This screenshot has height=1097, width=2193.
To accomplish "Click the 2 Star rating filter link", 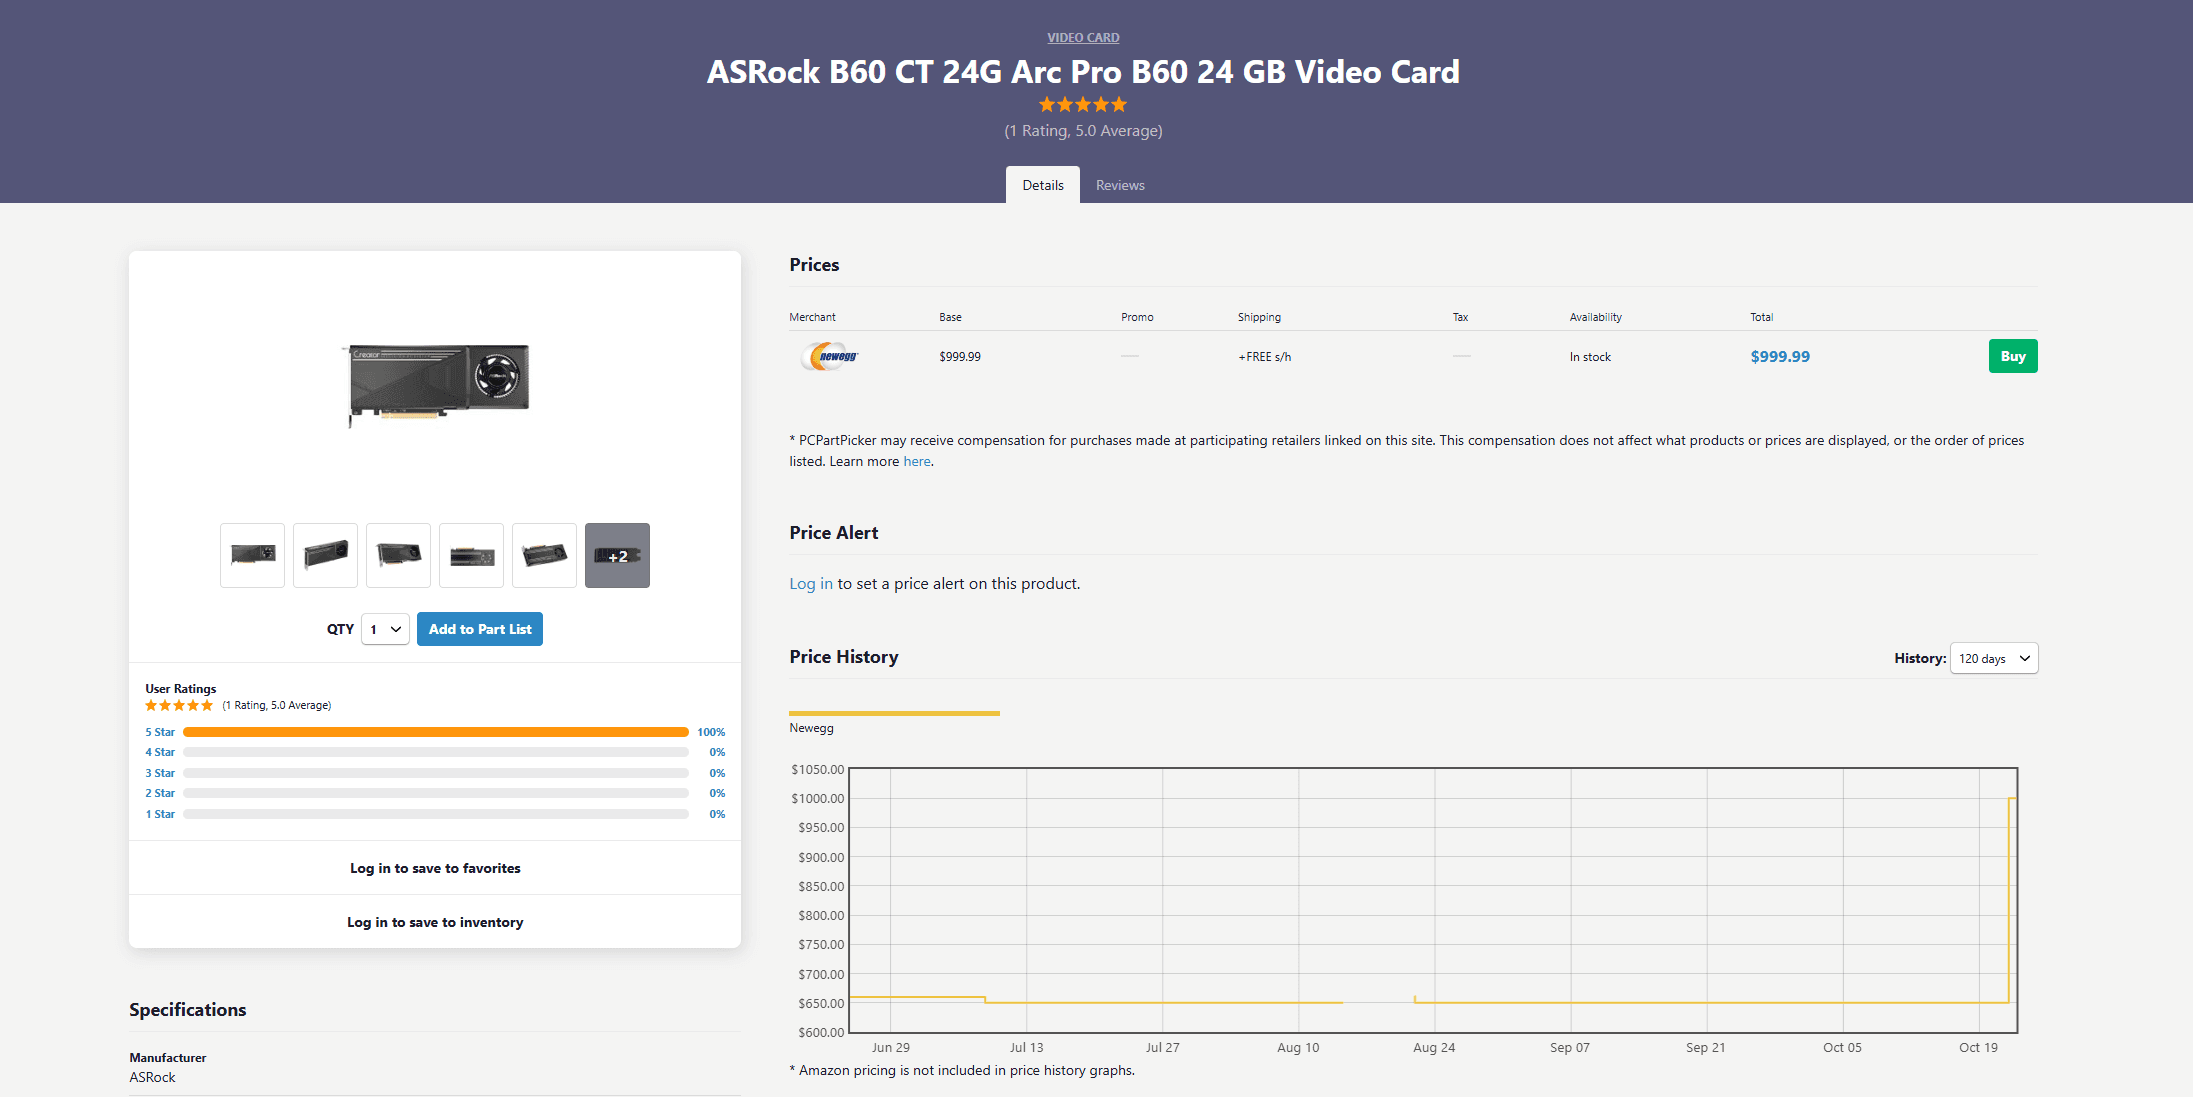I will 160,793.
